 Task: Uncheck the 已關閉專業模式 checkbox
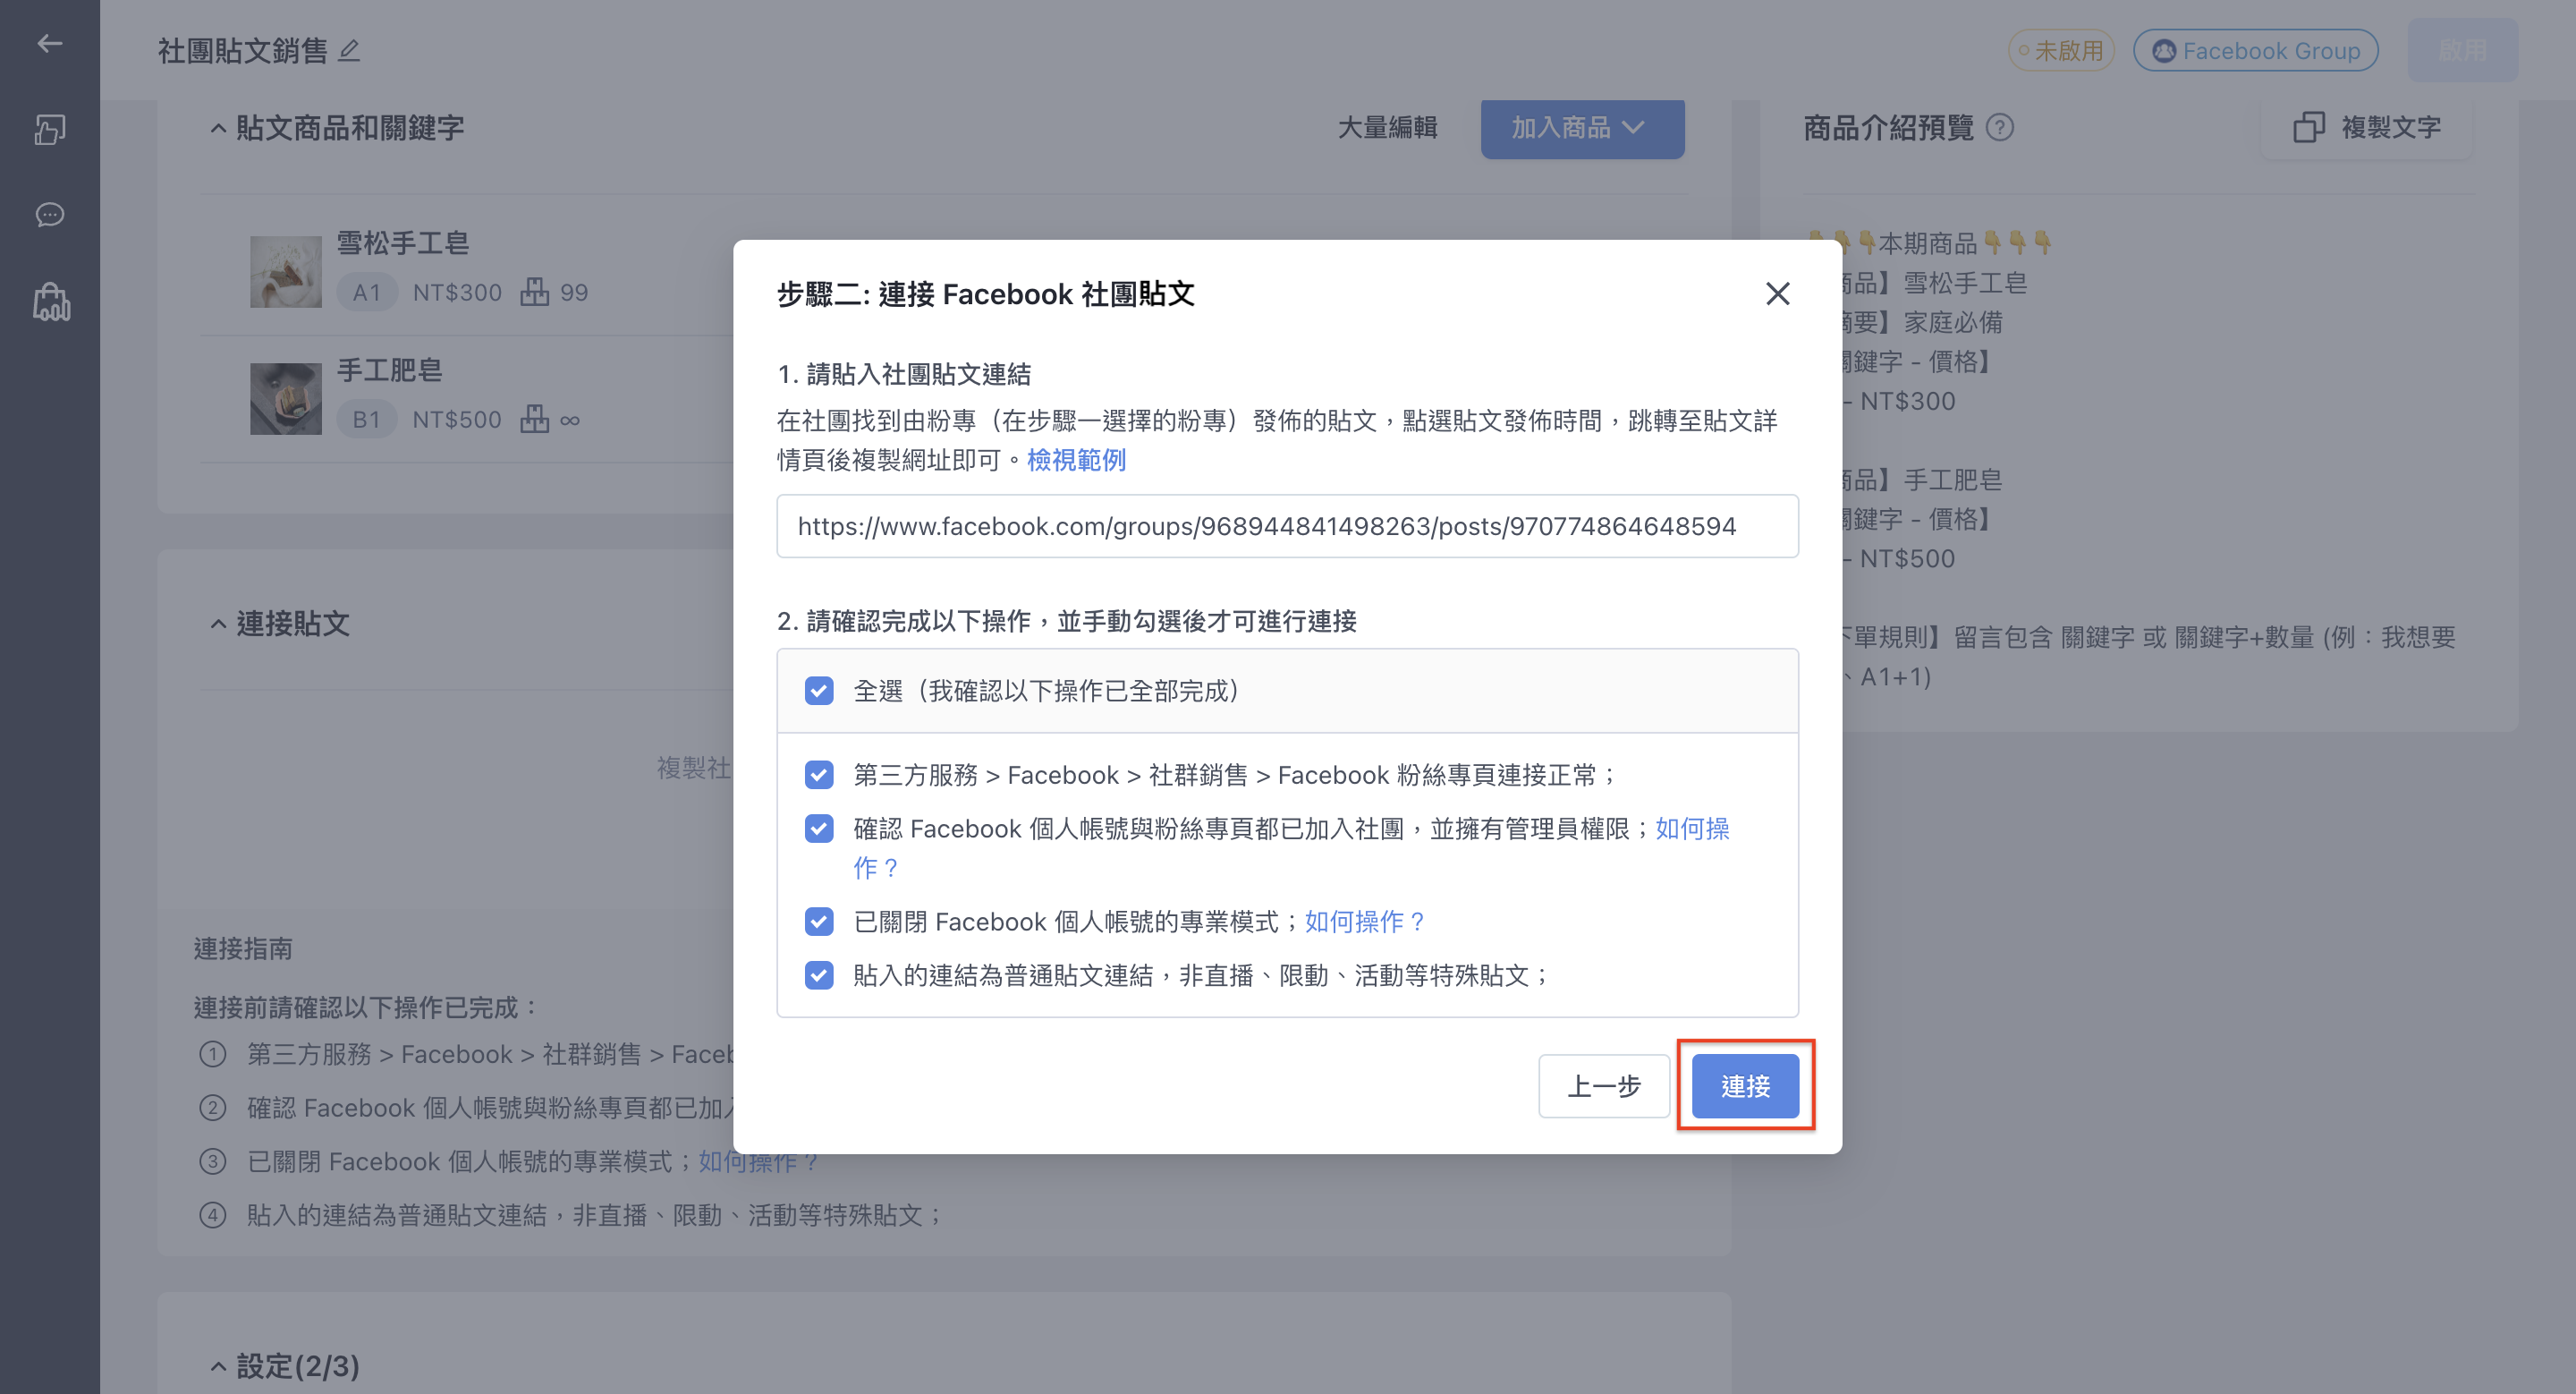coord(819,921)
